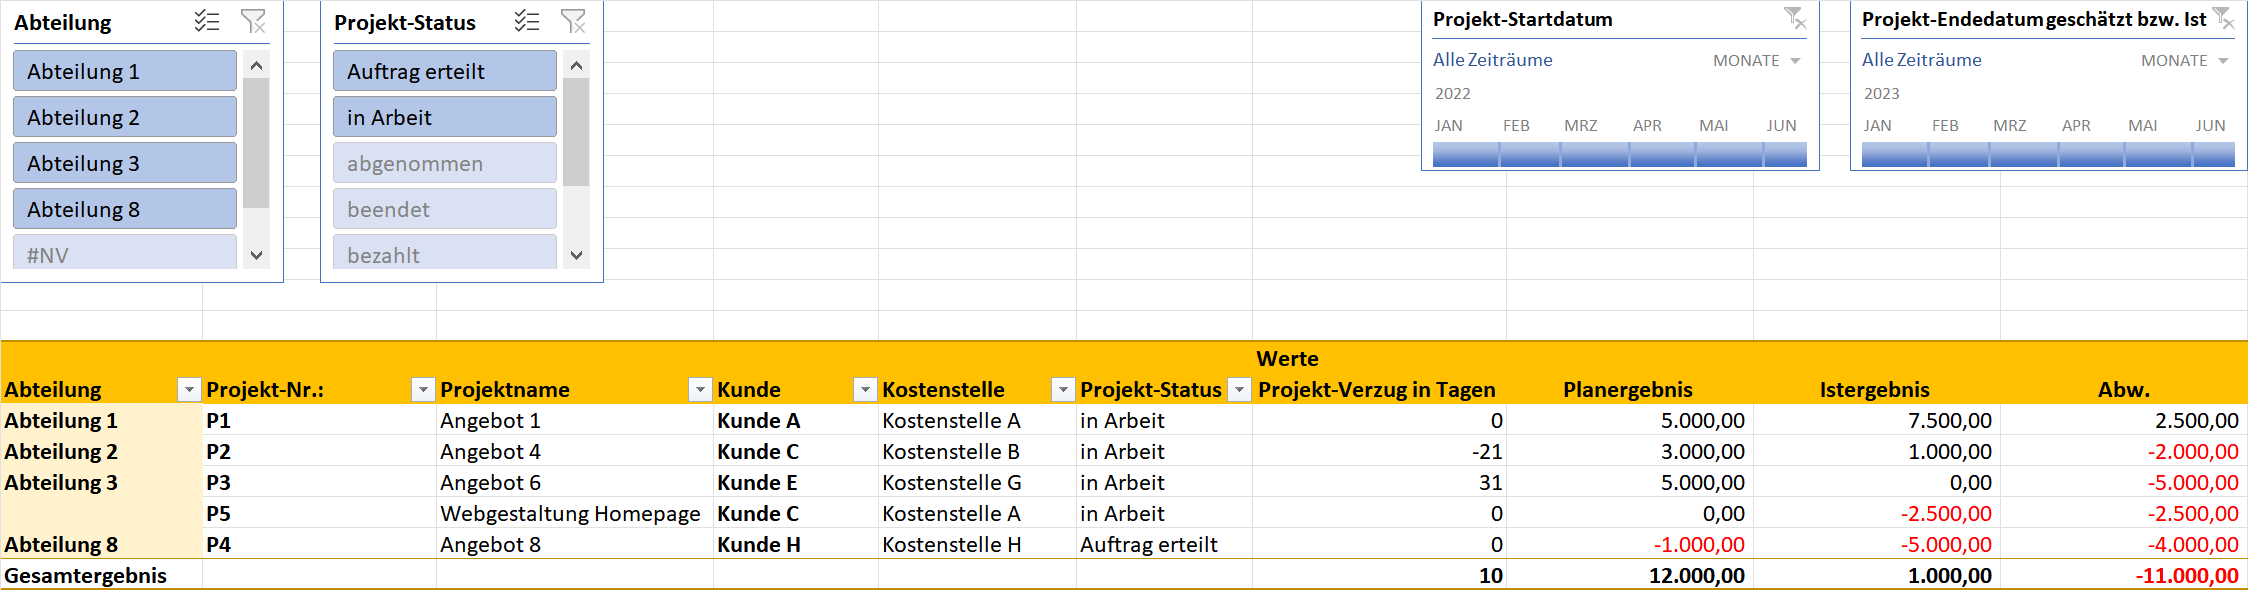Open Kunde column filter dropdown

click(x=865, y=390)
